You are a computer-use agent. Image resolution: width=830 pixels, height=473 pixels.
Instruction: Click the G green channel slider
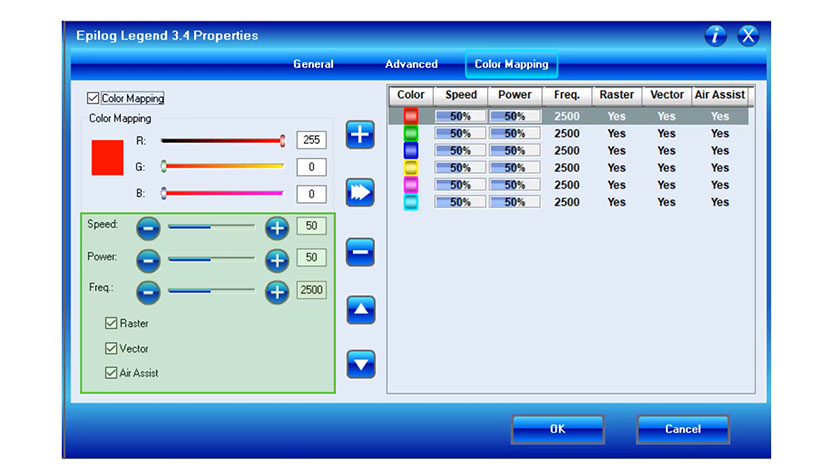pyautogui.click(x=223, y=167)
